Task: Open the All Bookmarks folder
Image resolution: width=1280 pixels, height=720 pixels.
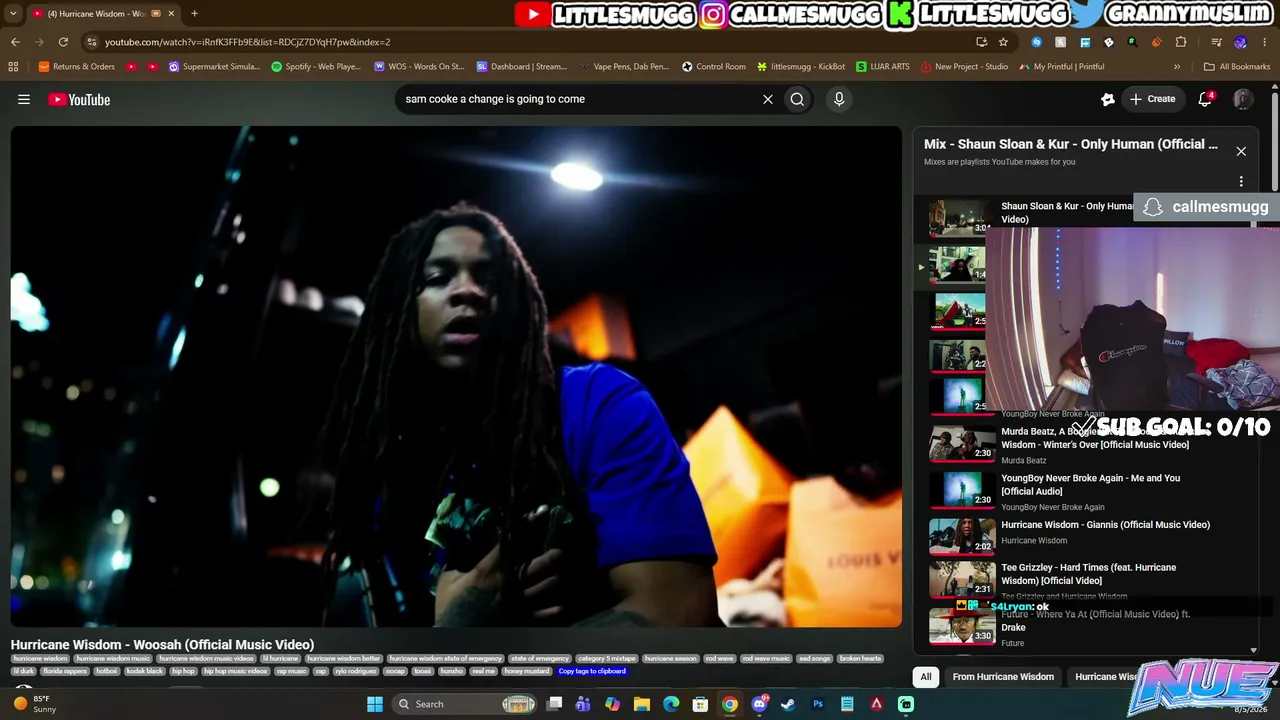Action: pos(1237,67)
